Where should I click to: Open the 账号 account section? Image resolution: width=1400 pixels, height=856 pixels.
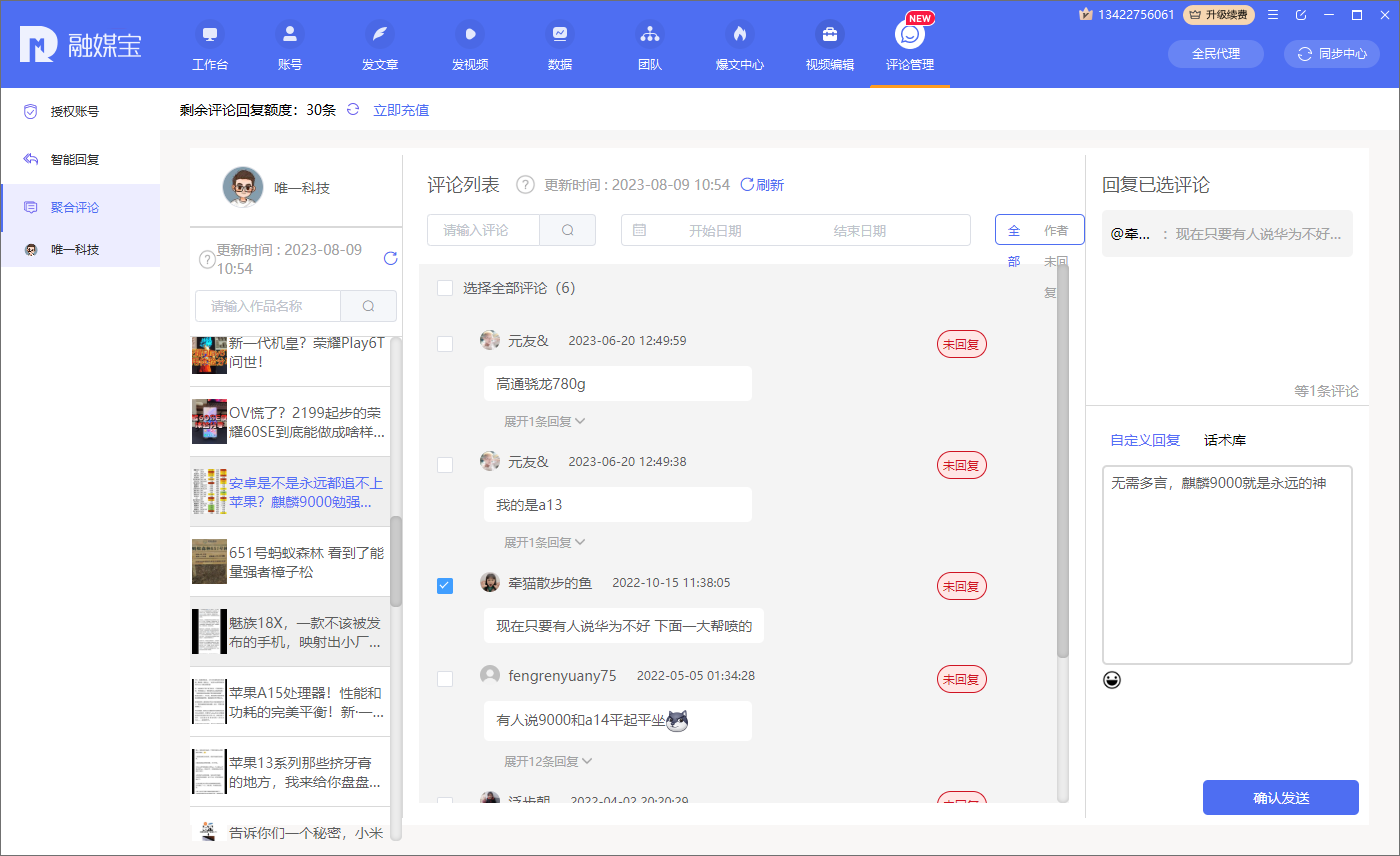290,46
